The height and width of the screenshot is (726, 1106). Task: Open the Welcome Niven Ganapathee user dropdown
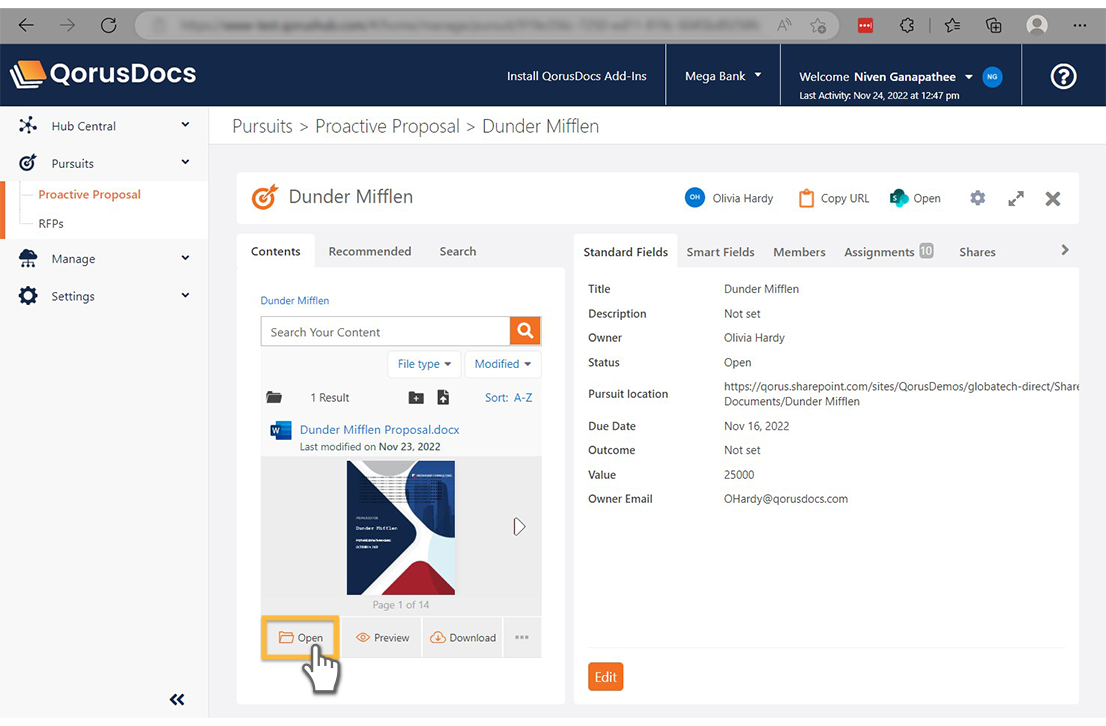[x=885, y=76]
